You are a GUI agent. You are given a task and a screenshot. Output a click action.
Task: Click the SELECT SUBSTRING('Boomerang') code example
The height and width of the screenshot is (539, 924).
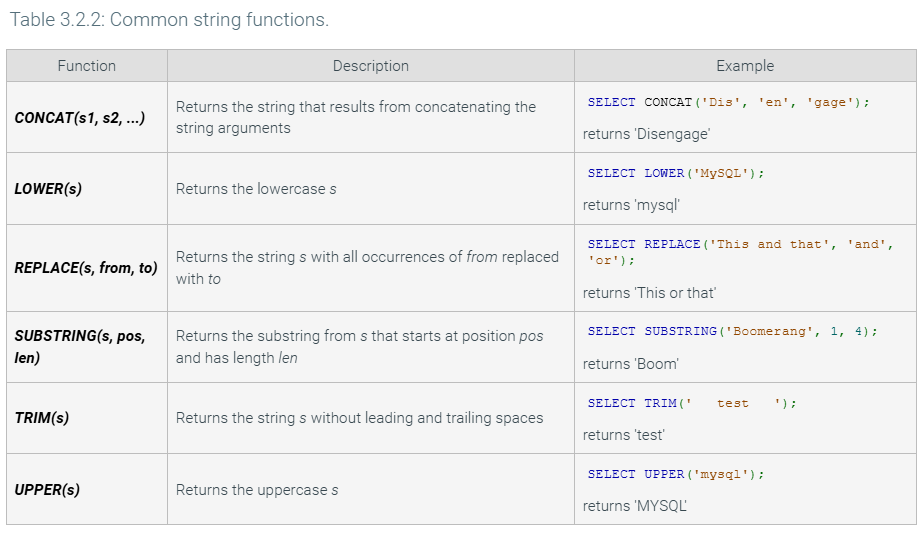pos(732,331)
